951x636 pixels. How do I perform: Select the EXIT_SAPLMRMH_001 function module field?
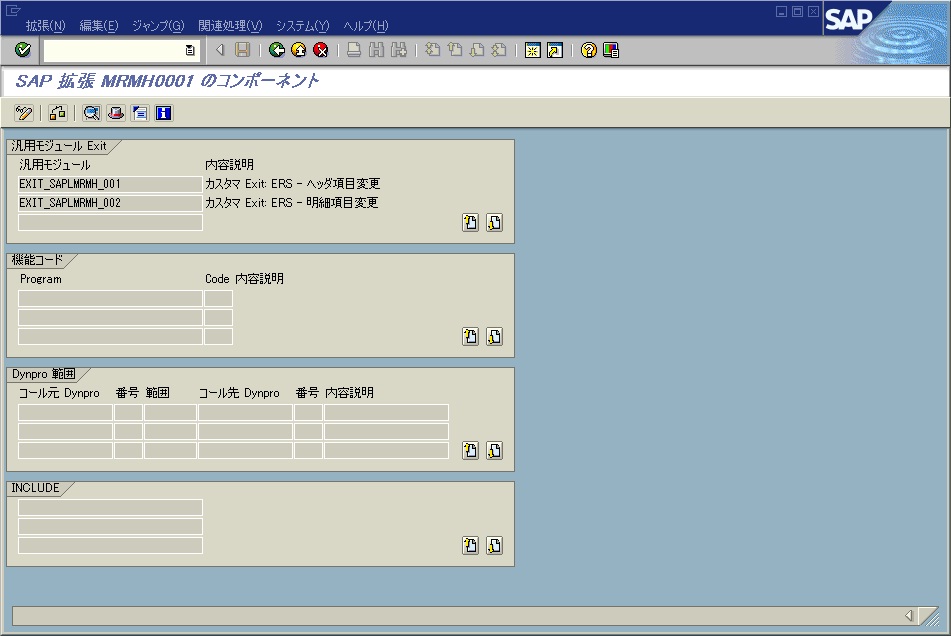pyautogui.click(x=110, y=184)
